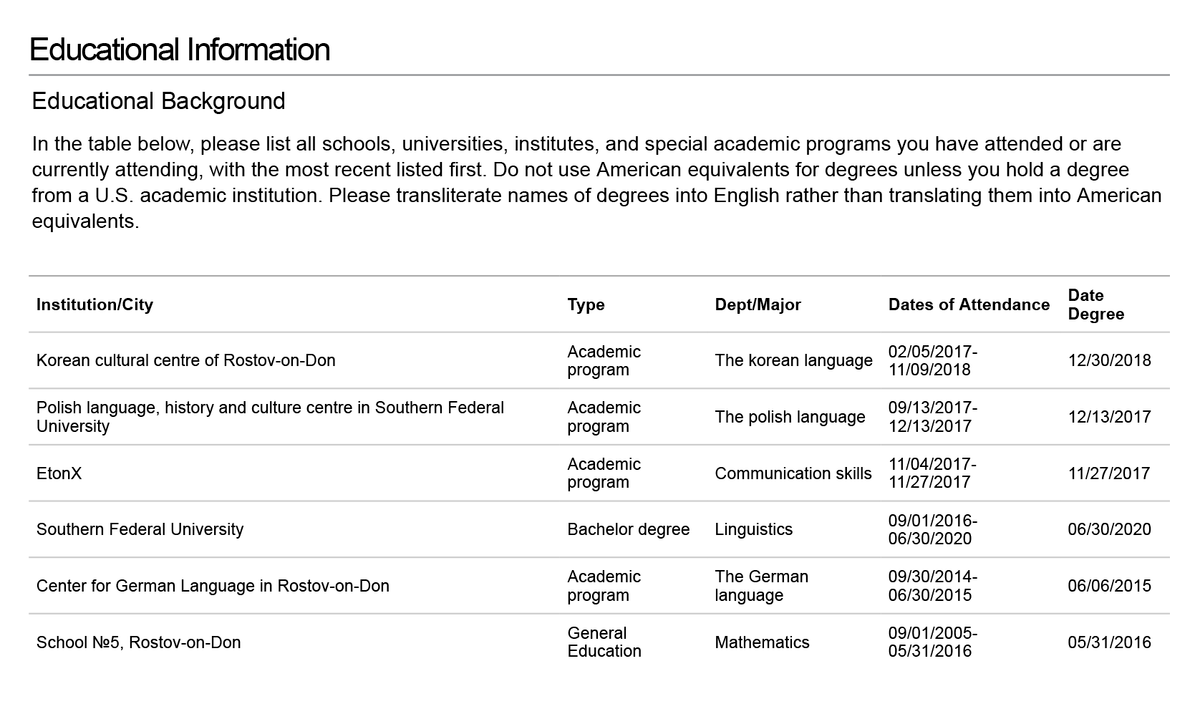Click the EtonX institution entry

tap(59, 473)
